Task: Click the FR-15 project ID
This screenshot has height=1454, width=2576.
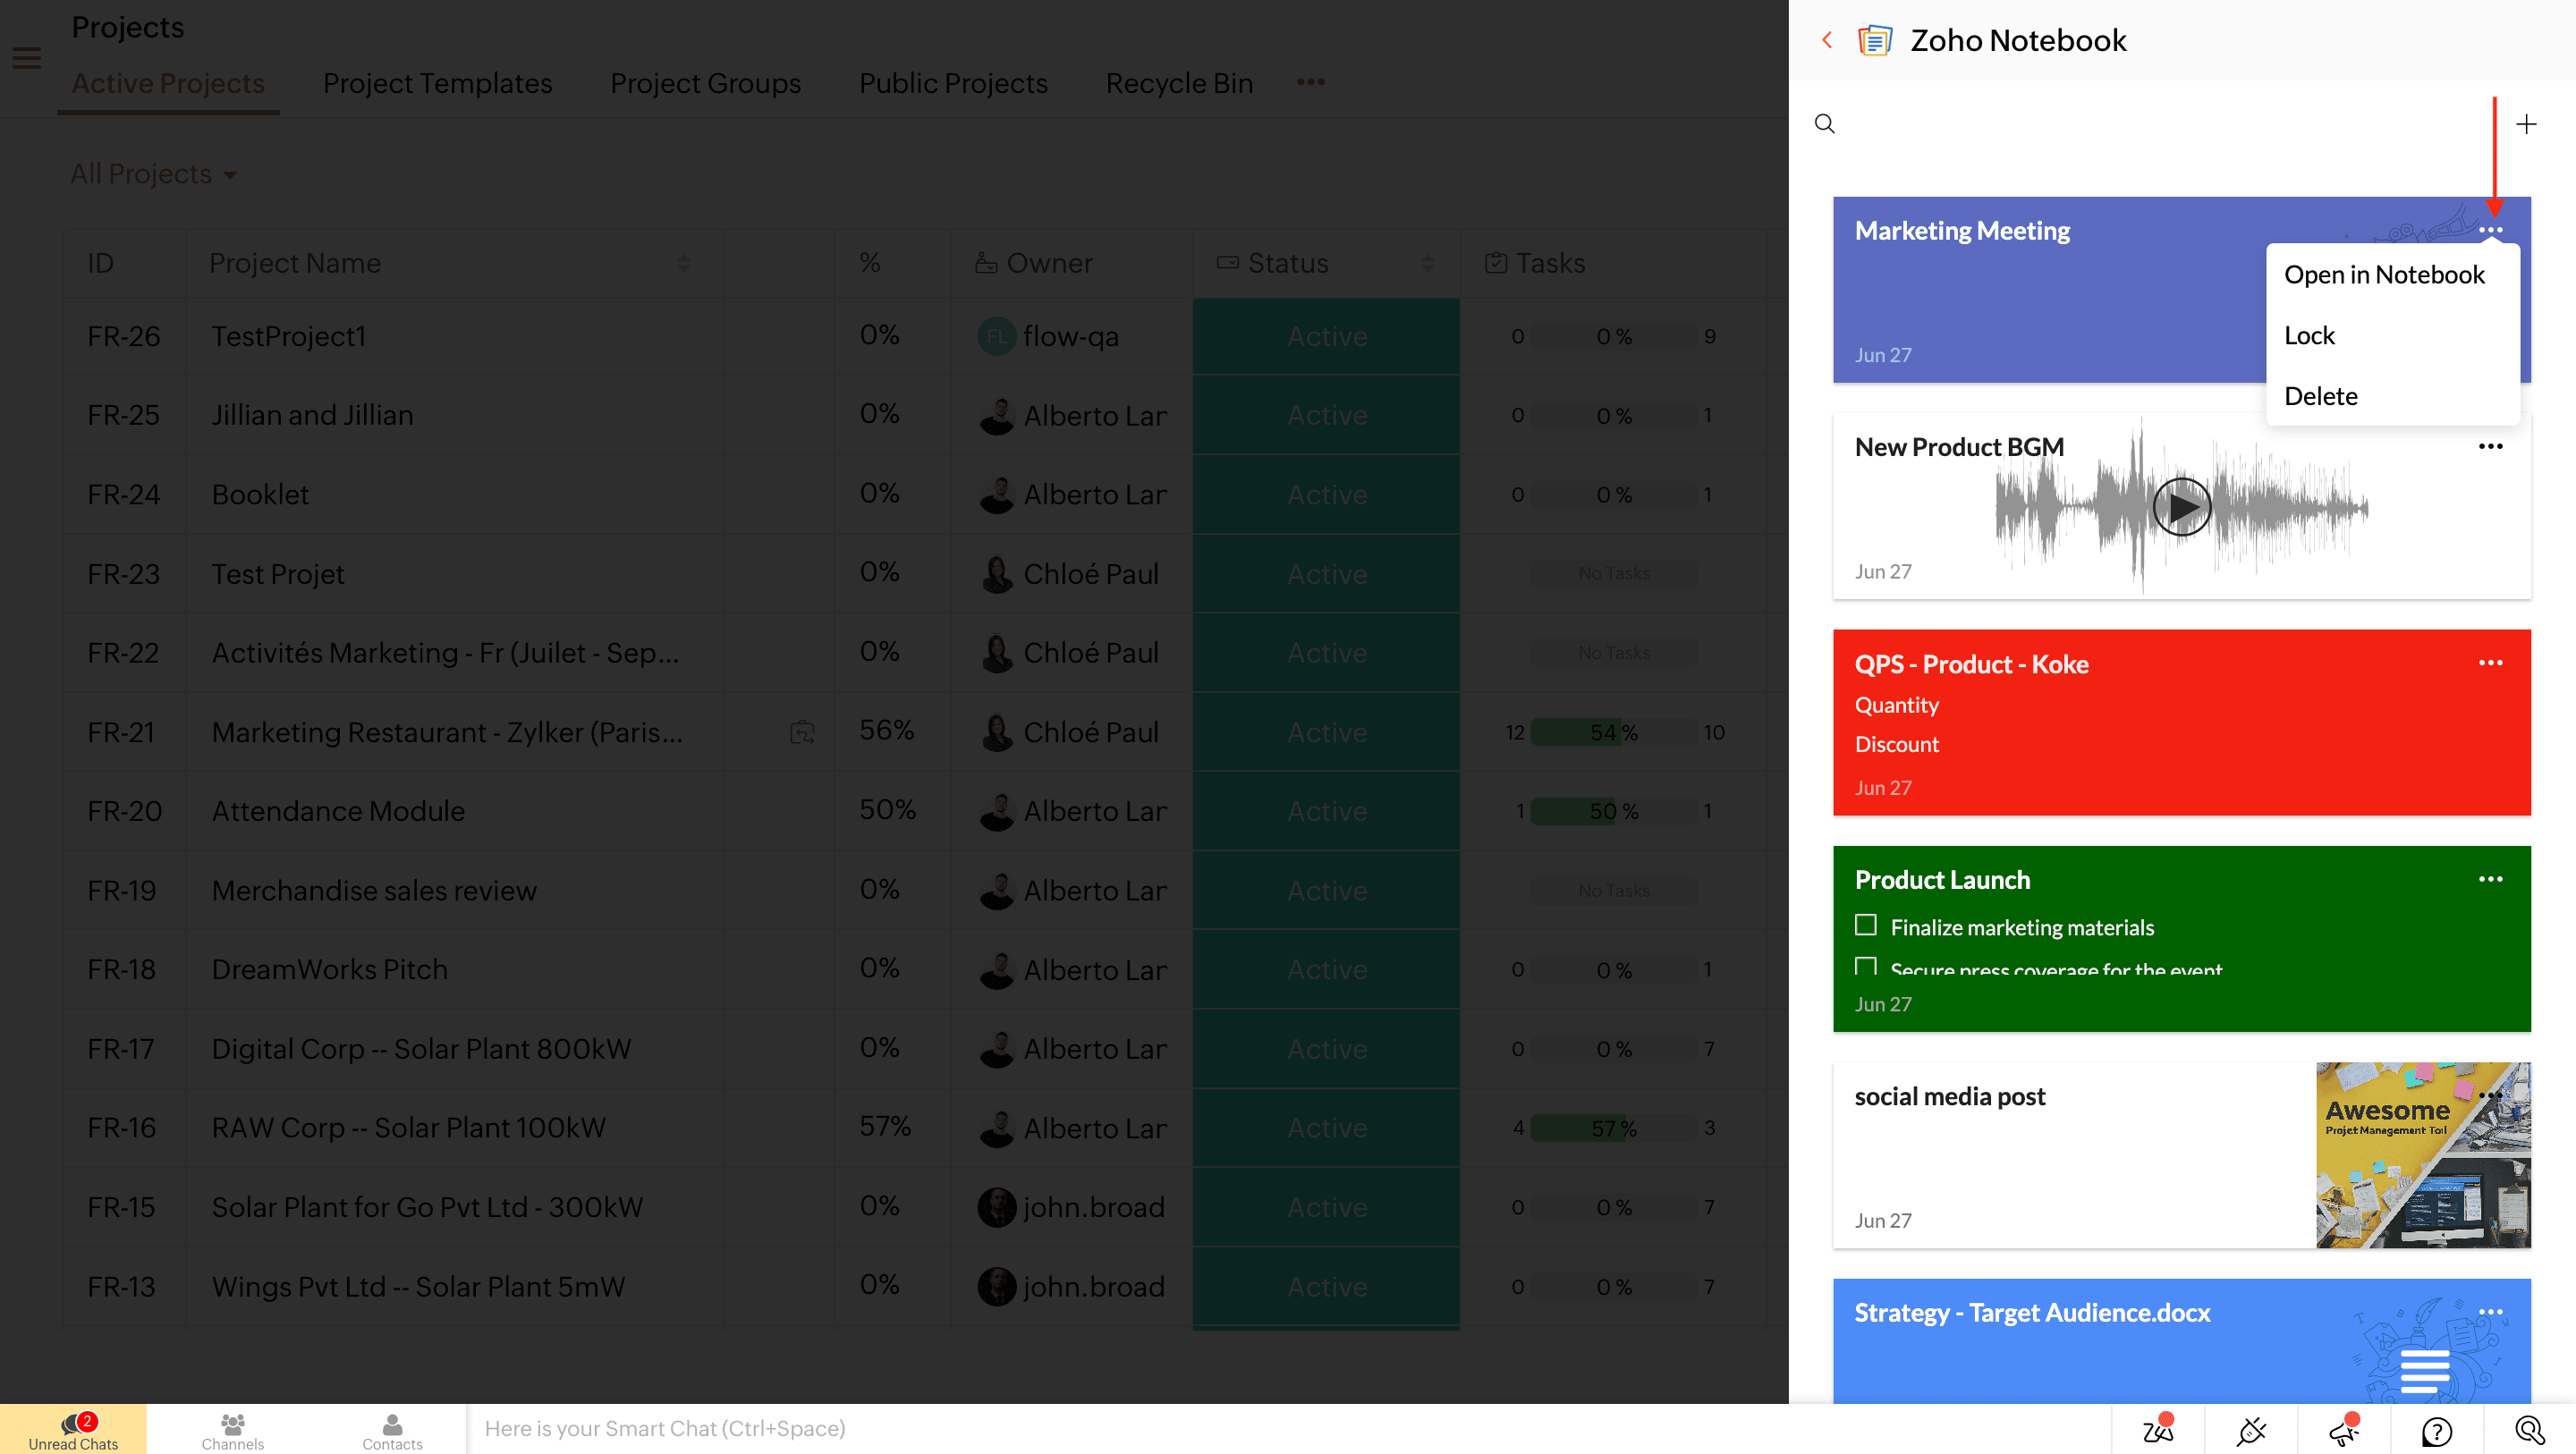Action: [121, 1207]
